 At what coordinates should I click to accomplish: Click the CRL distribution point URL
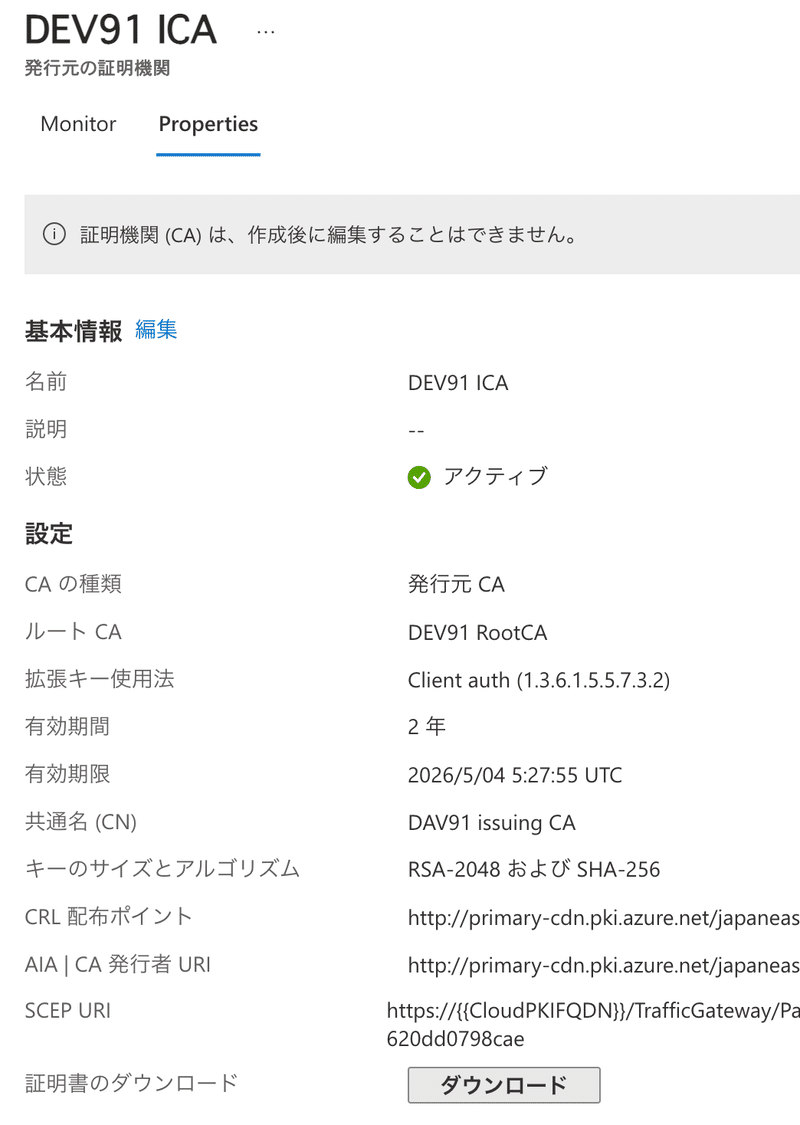[603, 918]
